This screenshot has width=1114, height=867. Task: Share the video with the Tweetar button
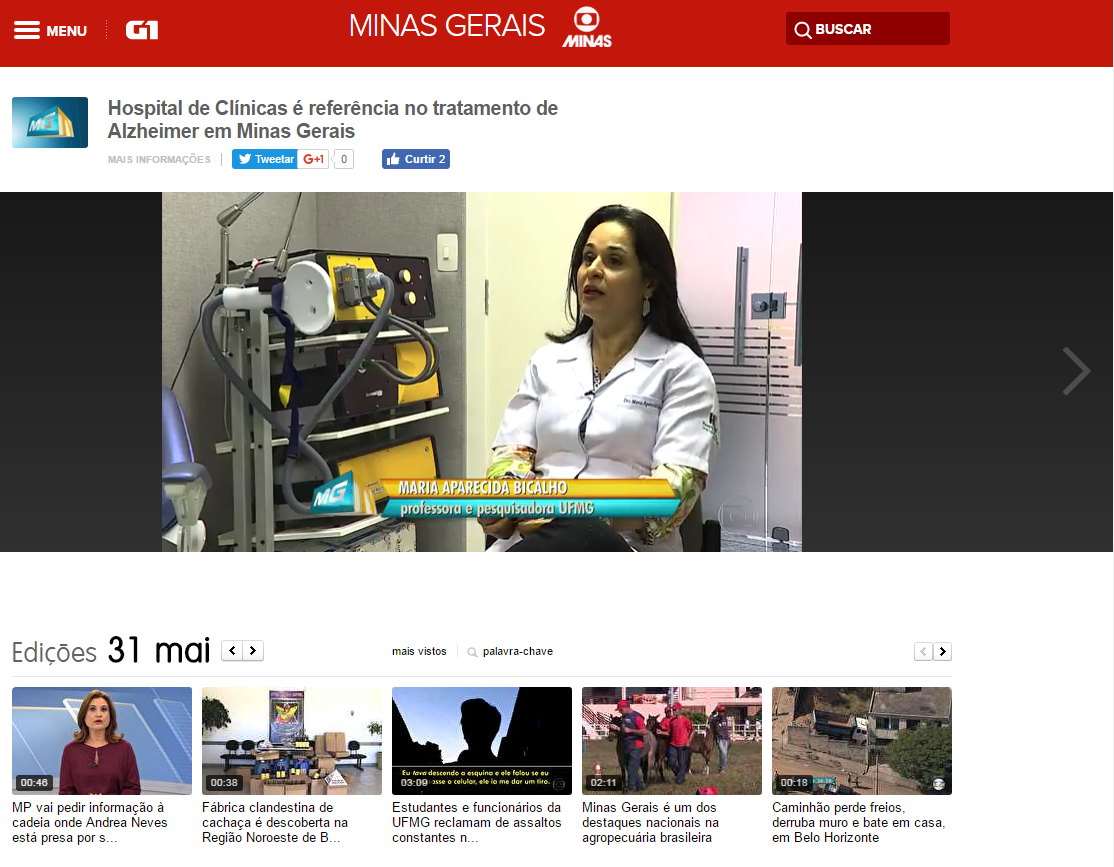[x=264, y=159]
